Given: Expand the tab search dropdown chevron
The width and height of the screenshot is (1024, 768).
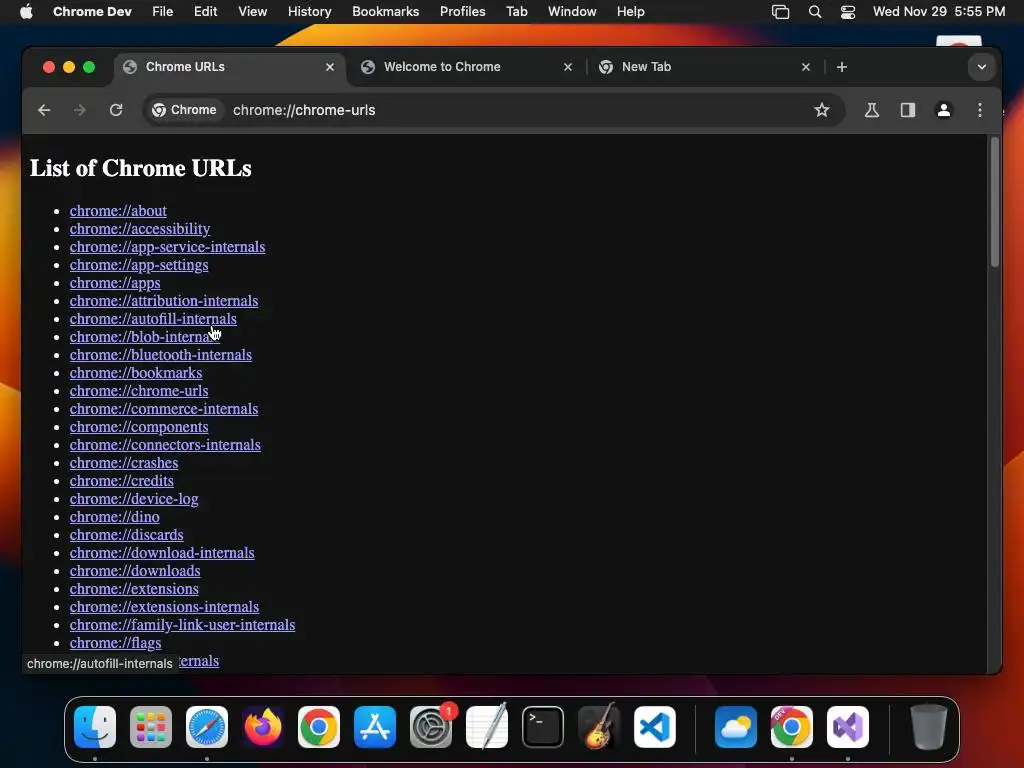Looking at the screenshot, I should (982, 67).
